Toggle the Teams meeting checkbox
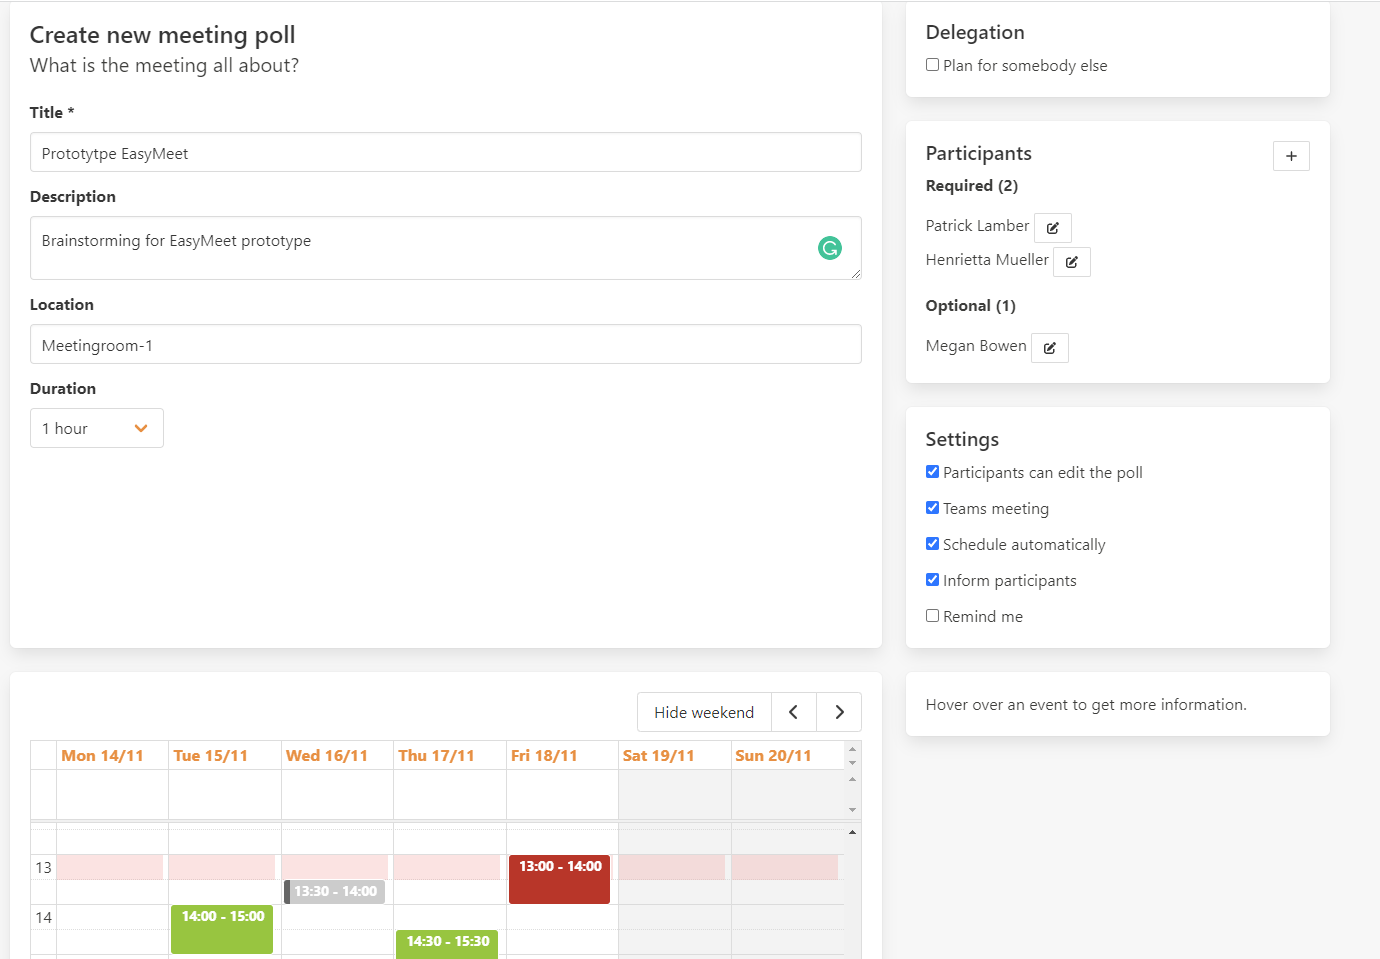The image size is (1380, 959). click(932, 508)
